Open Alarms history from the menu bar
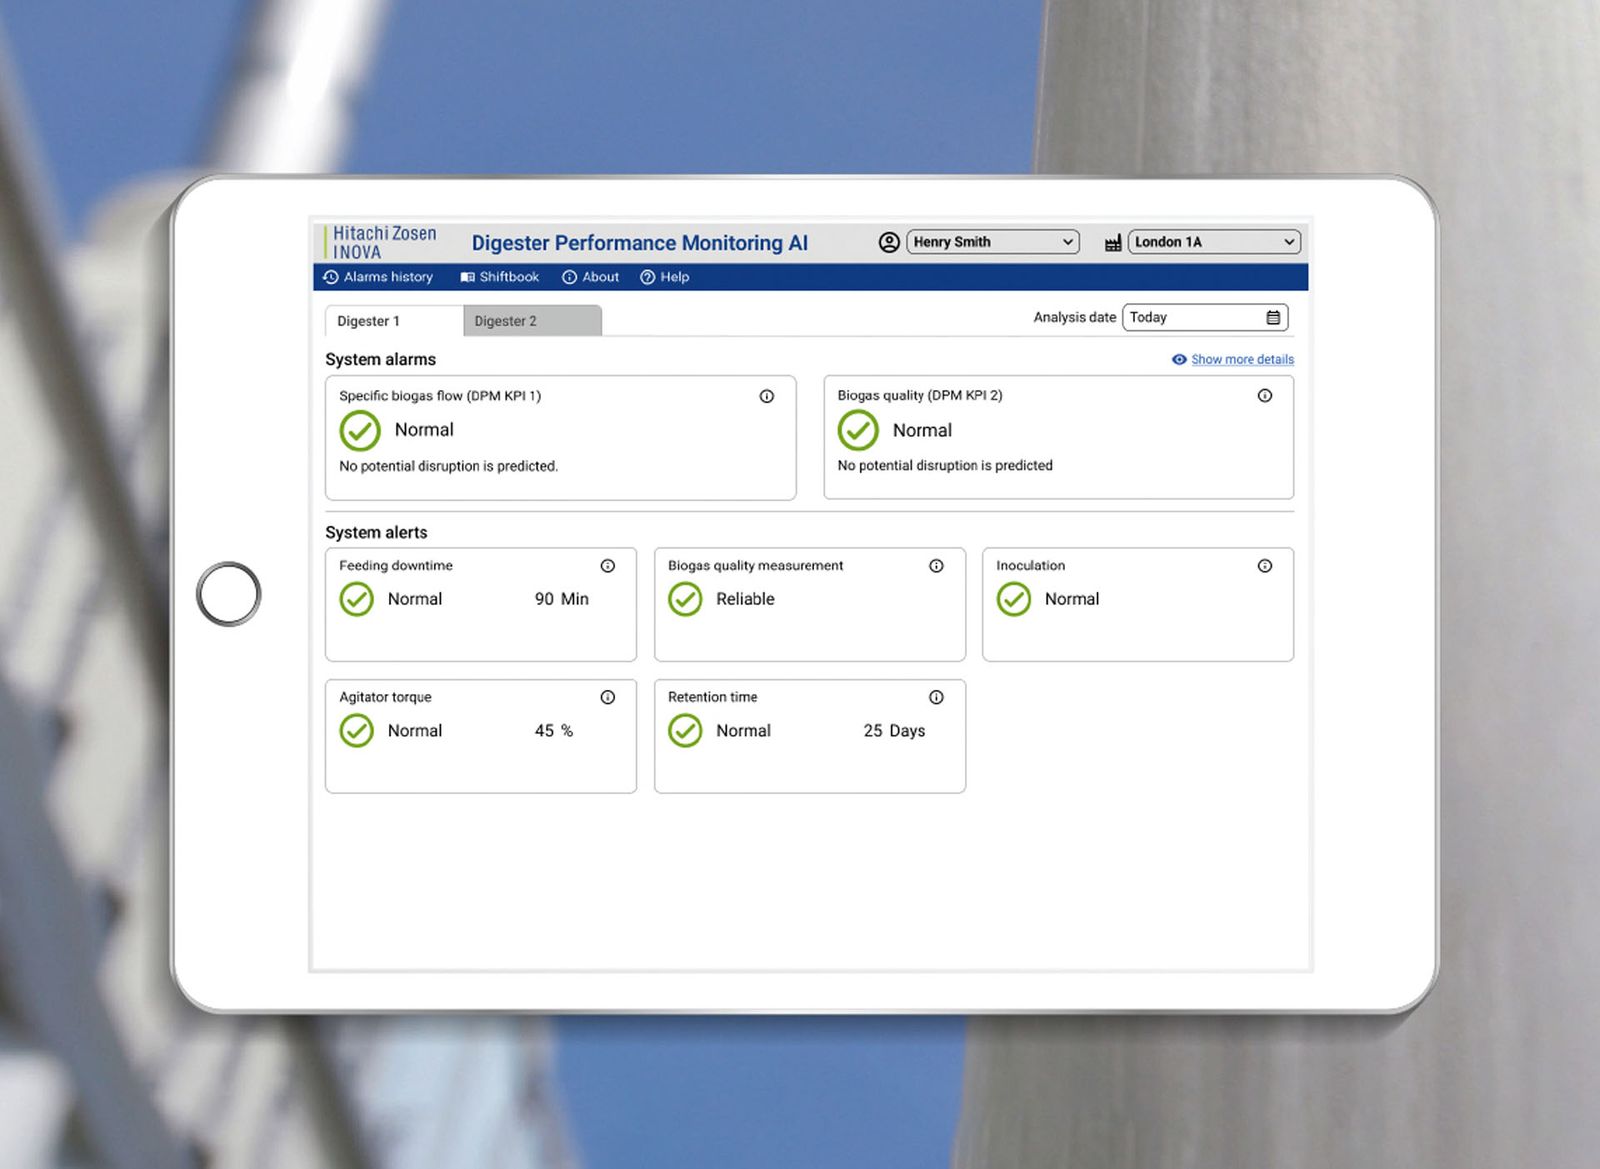The image size is (1600, 1169). [378, 277]
